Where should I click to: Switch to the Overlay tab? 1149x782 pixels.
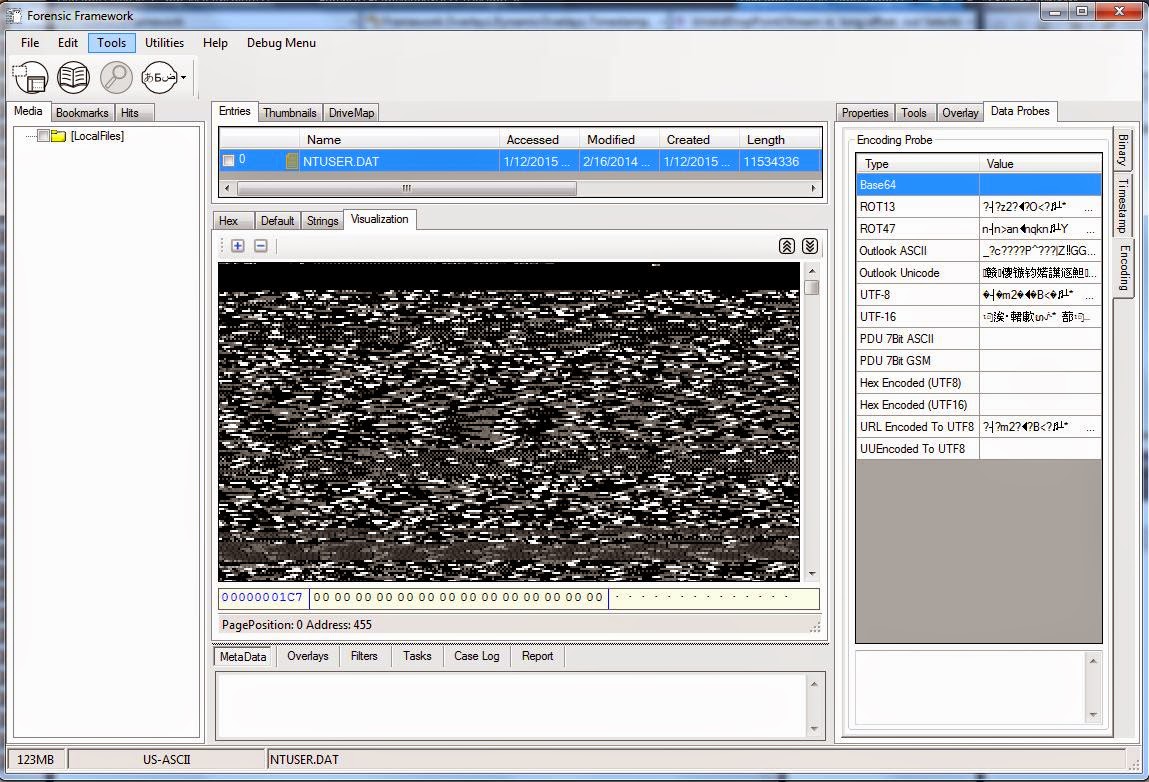(x=960, y=113)
